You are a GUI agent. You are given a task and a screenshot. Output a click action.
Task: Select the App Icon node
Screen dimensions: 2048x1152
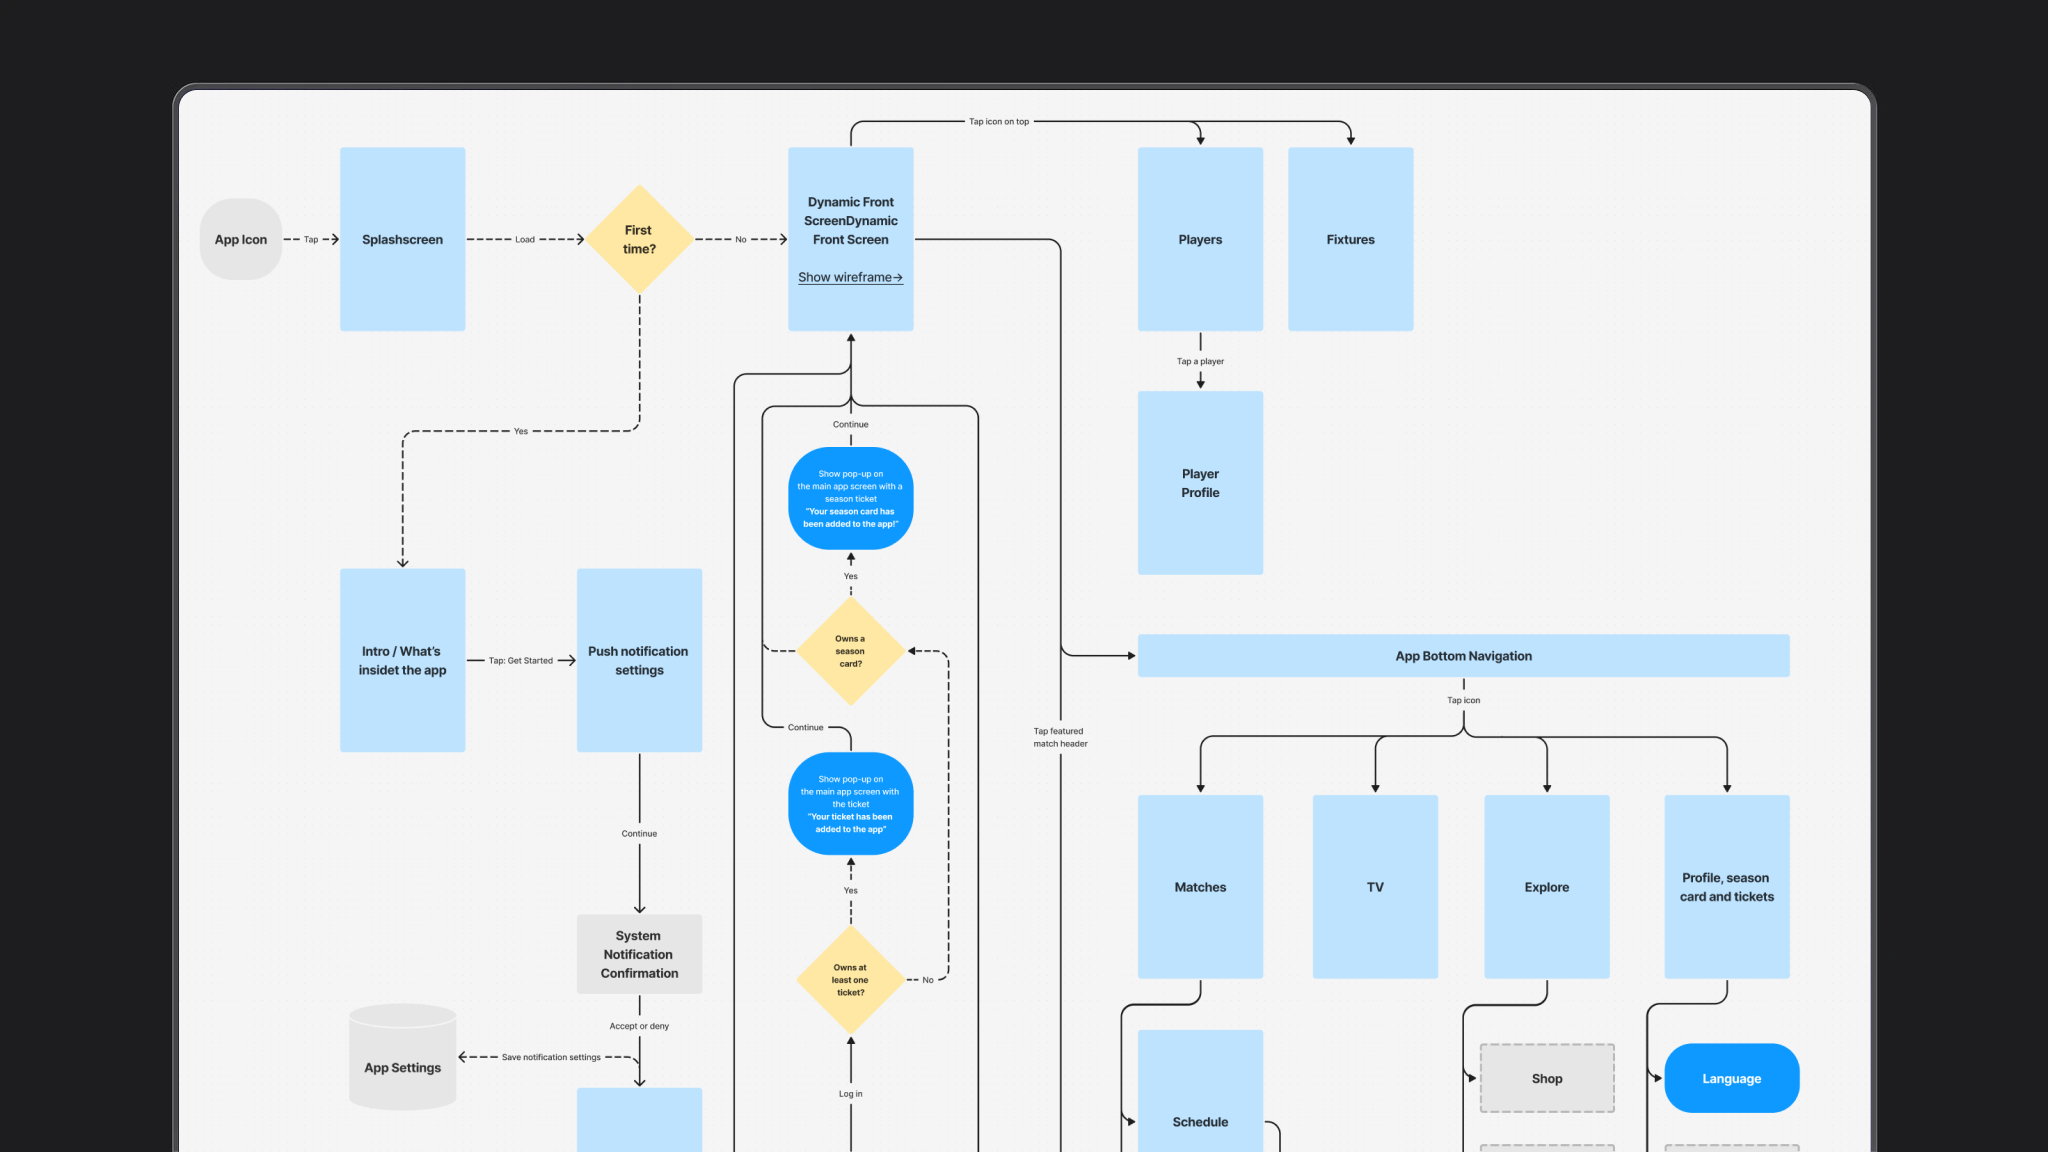pyautogui.click(x=241, y=239)
